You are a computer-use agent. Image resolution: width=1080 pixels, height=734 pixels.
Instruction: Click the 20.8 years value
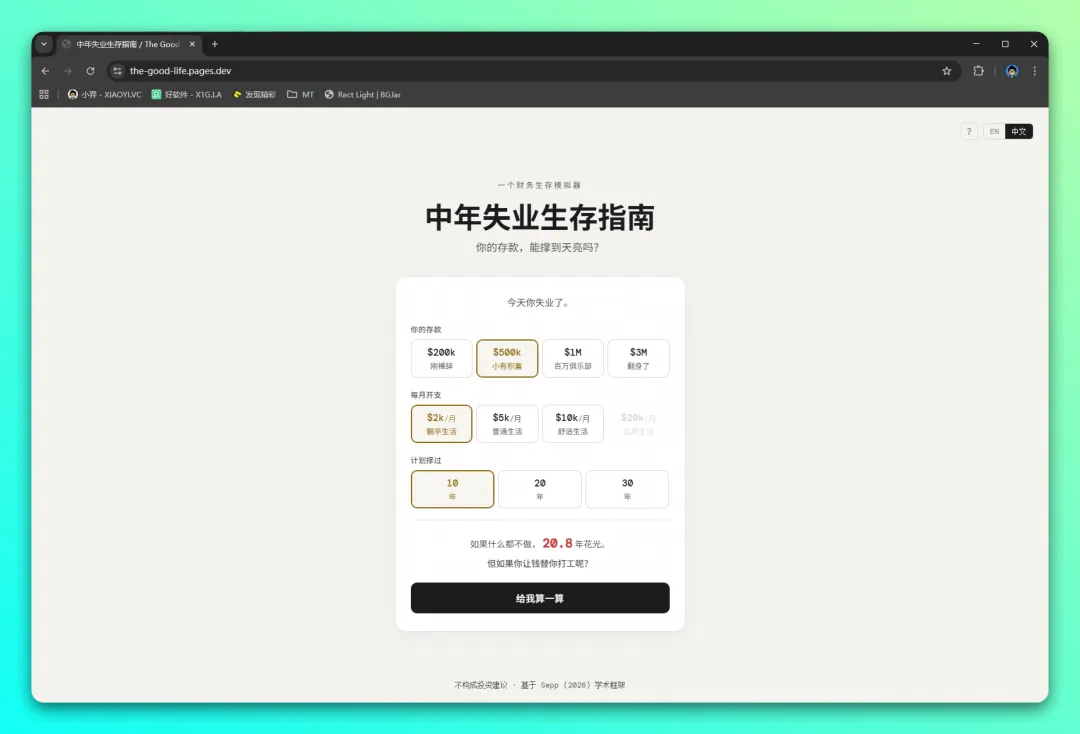557,543
